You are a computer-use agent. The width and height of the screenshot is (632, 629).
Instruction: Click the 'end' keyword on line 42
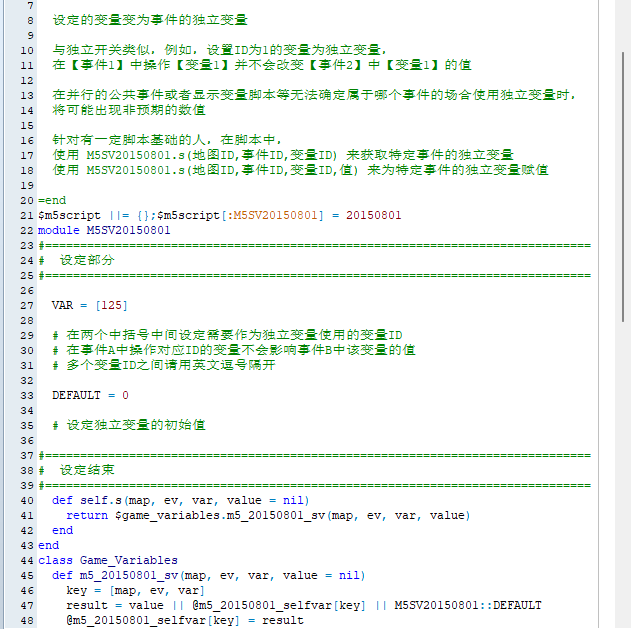[62, 531]
